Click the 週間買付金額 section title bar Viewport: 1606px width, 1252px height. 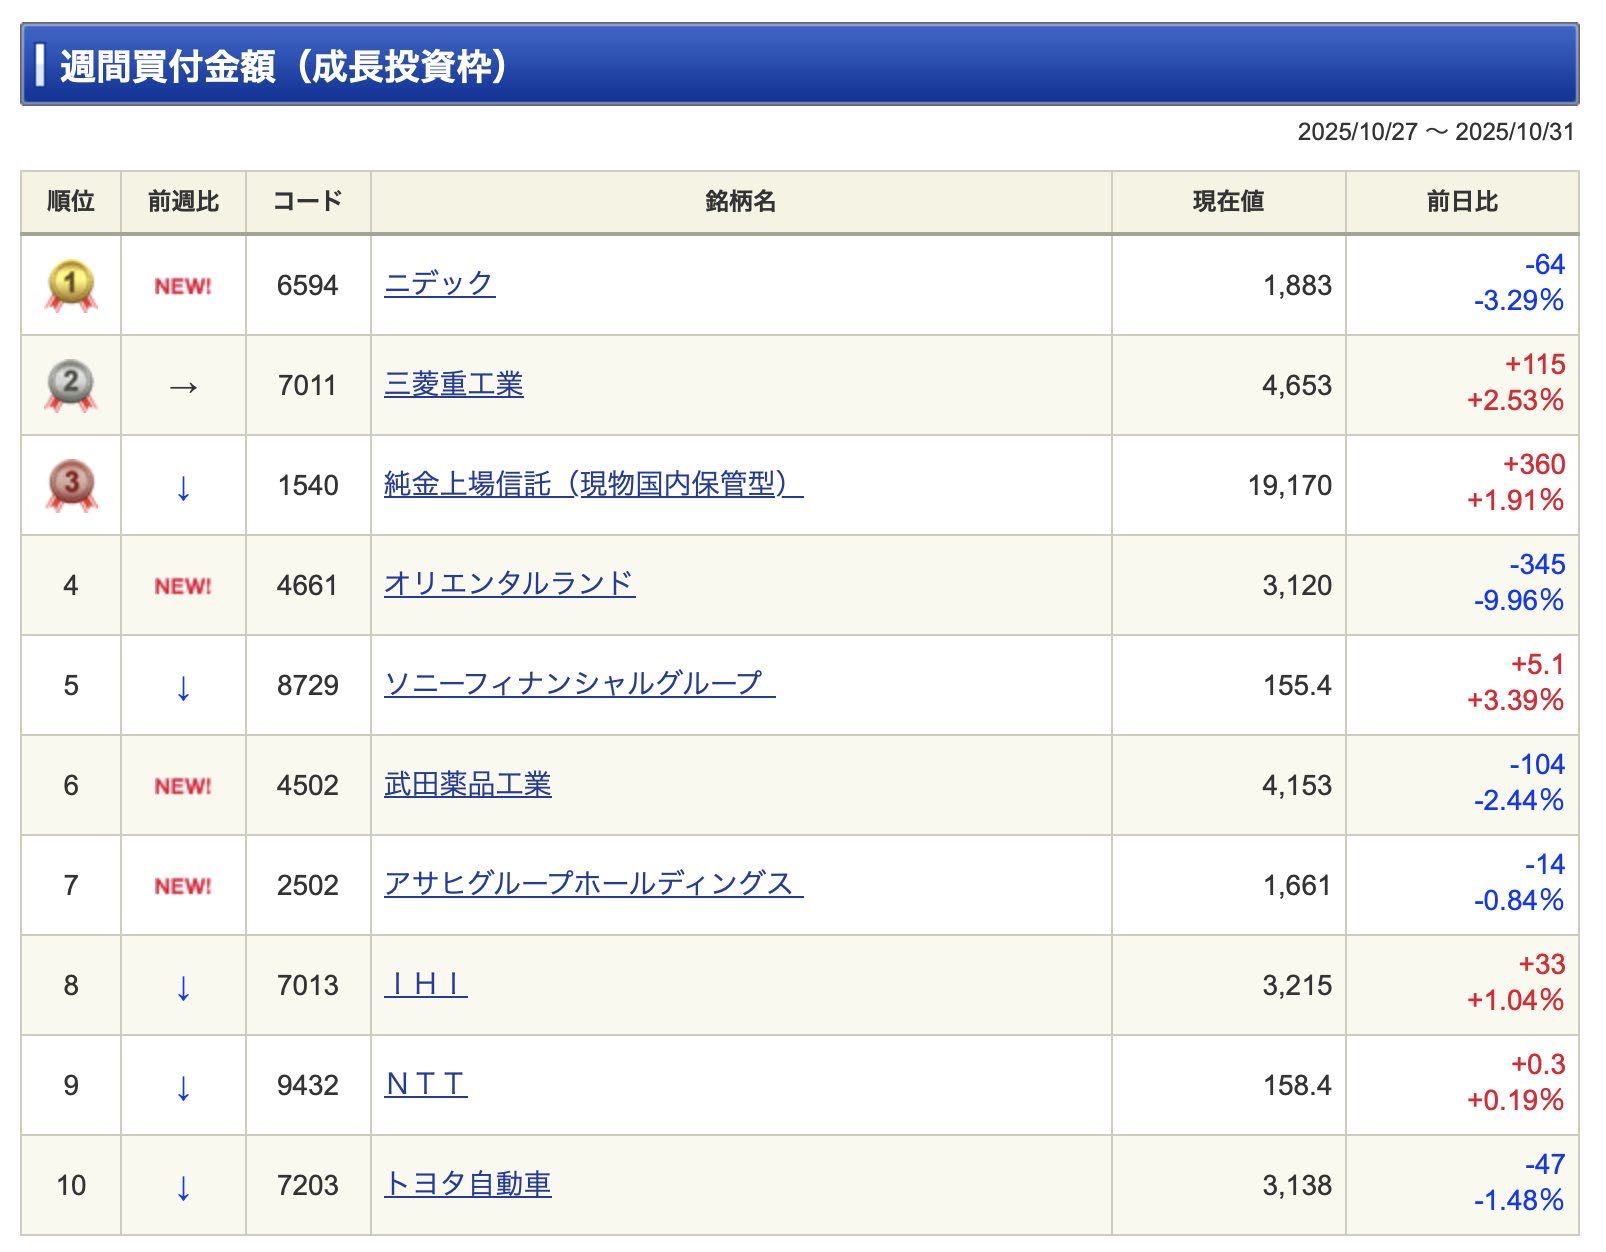pos(799,66)
